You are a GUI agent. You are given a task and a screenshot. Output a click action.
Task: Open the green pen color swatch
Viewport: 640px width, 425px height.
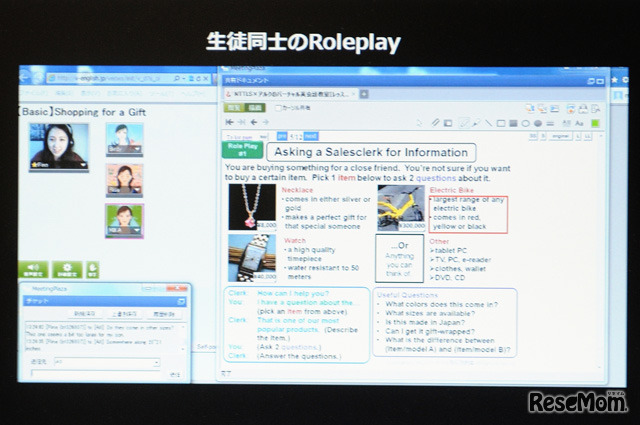click(x=595, y=123)
